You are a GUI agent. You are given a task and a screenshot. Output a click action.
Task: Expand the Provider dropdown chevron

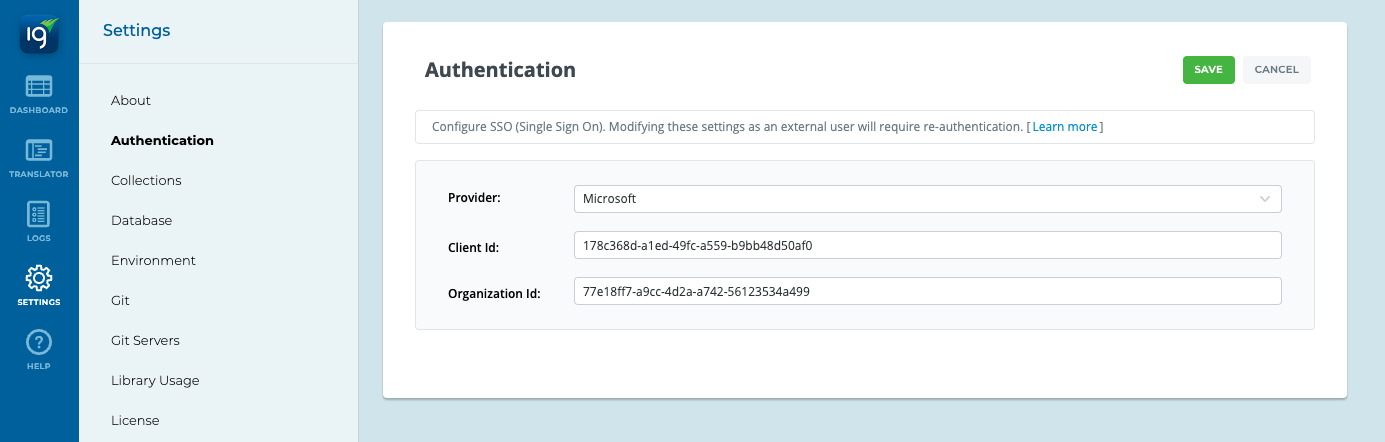(1265, 199)
